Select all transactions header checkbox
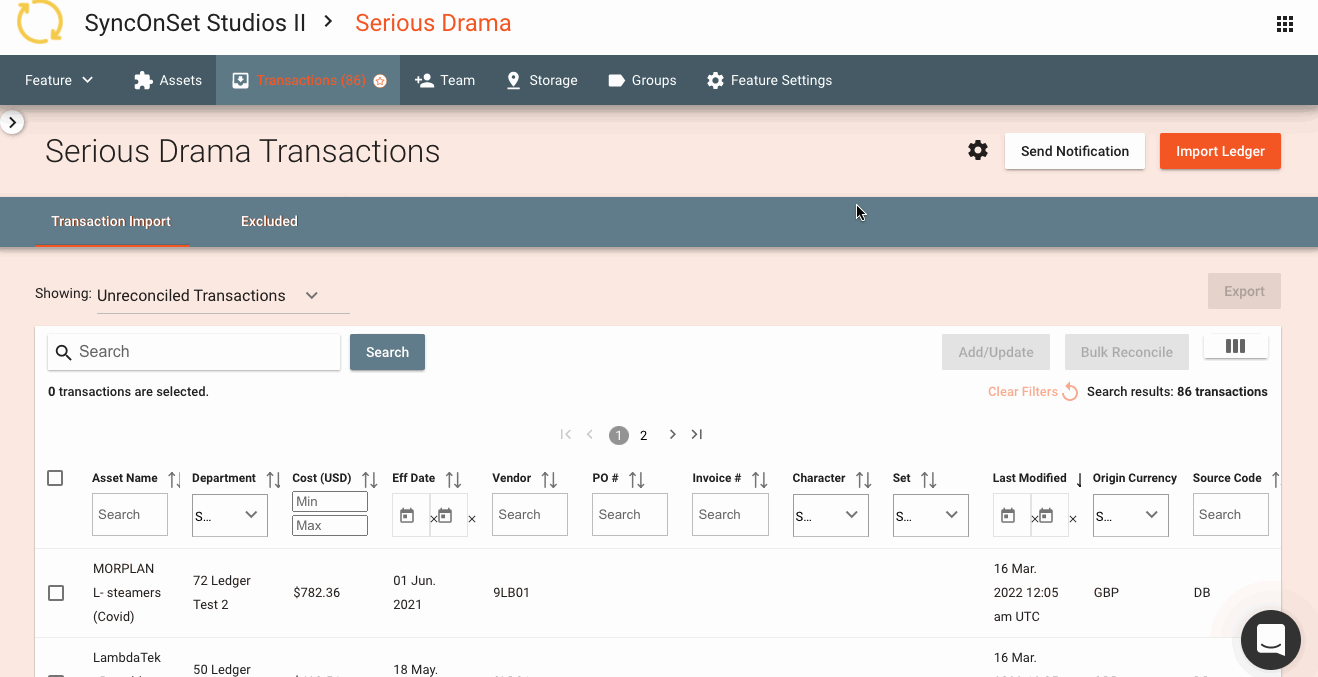The height and width of the screenshot is (677, 1318). [x=55, y=478]
